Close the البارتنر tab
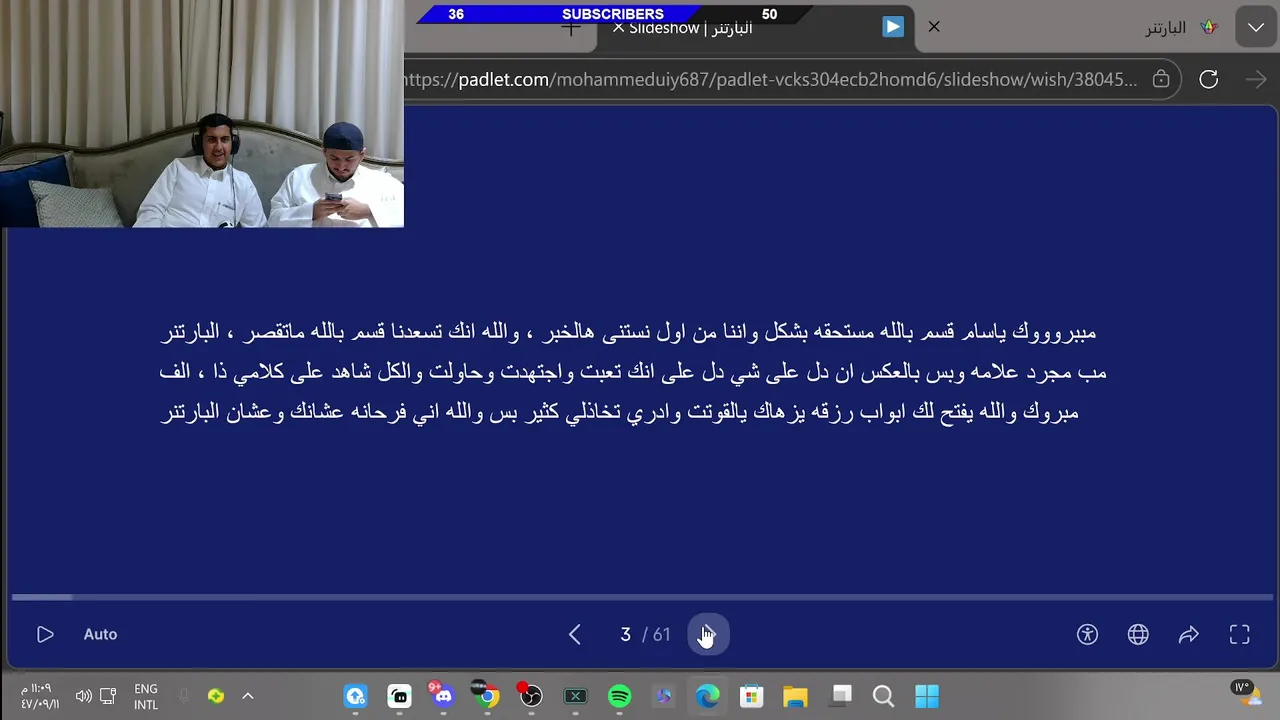The width and height of the screenshot is (1280, 720). 934,27
